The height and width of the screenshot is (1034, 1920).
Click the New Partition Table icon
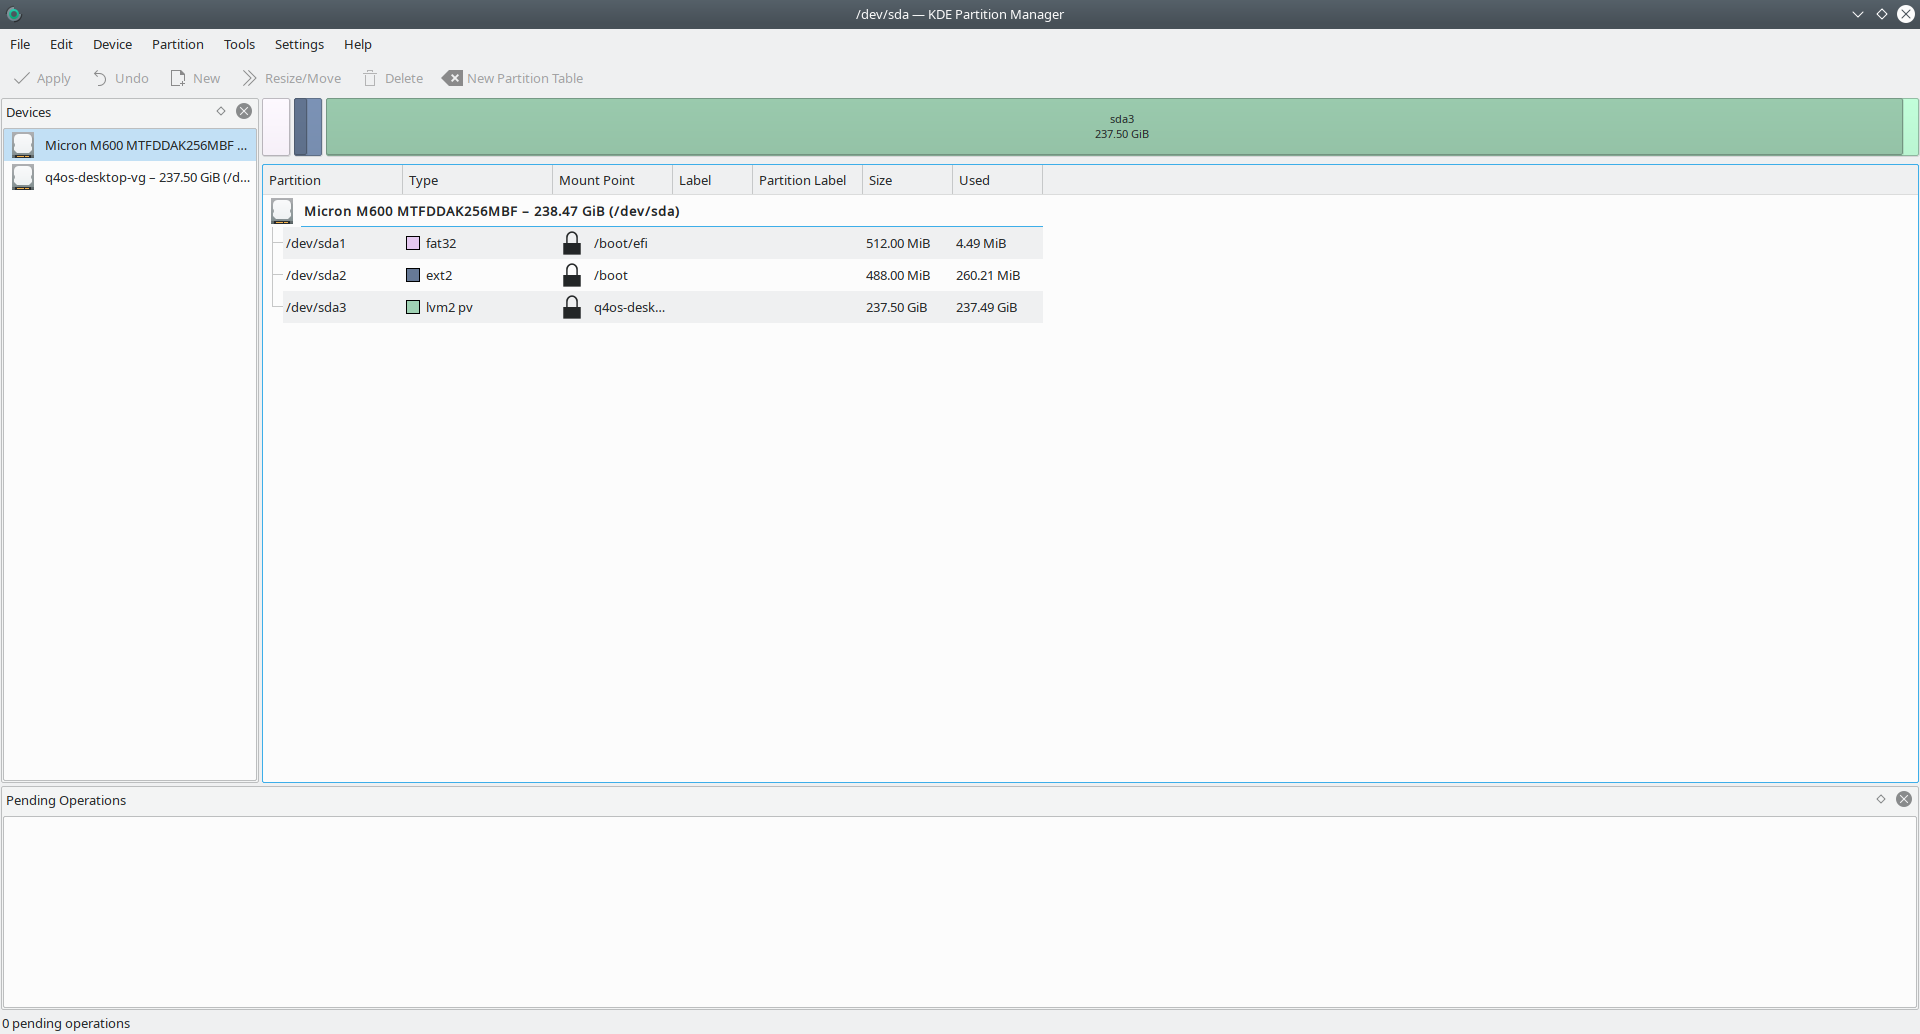coord(452,78)
